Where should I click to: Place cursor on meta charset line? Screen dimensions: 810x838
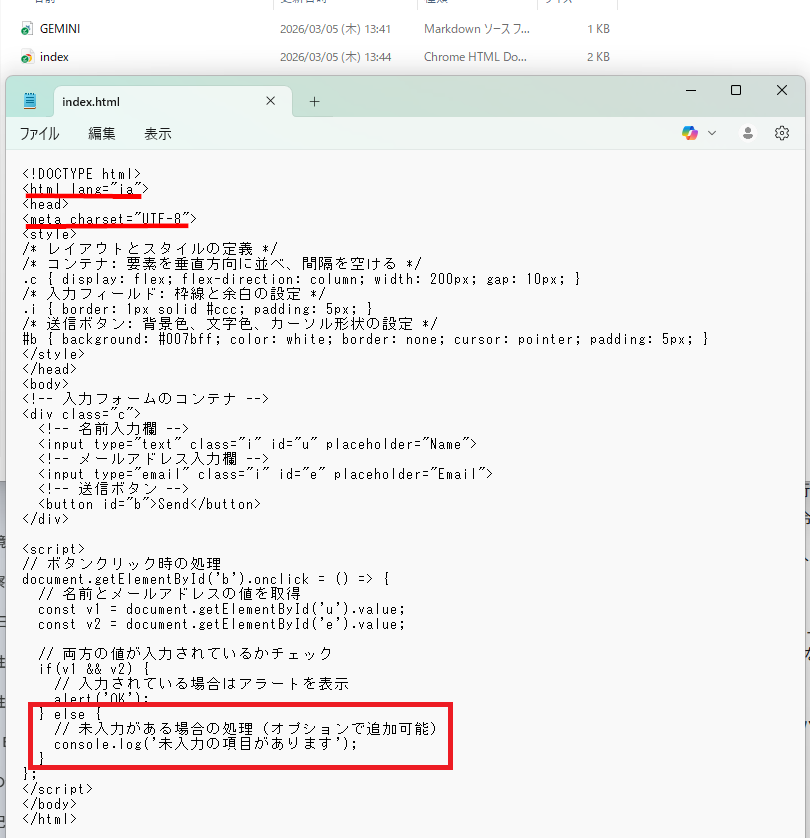(x=110, y=219)
